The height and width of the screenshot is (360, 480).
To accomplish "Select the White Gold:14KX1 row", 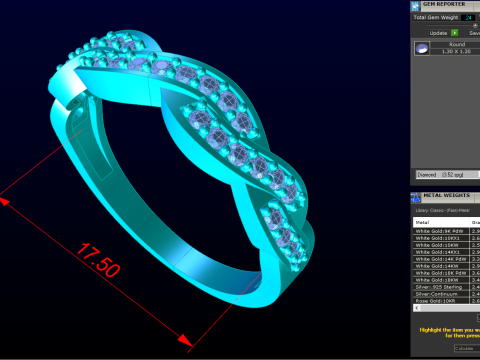I will click(x=447, y=252).
